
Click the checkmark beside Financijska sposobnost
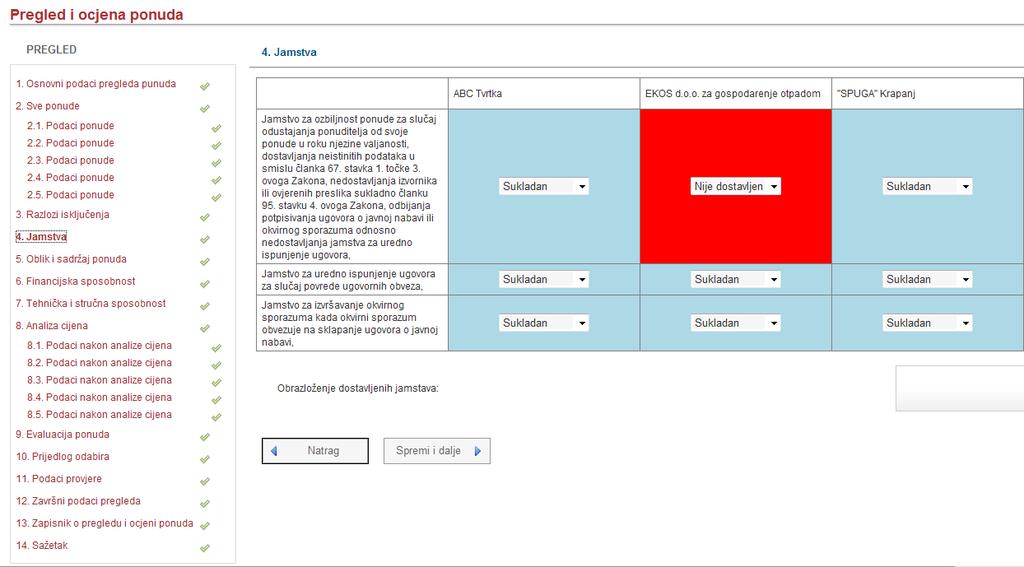205,284
